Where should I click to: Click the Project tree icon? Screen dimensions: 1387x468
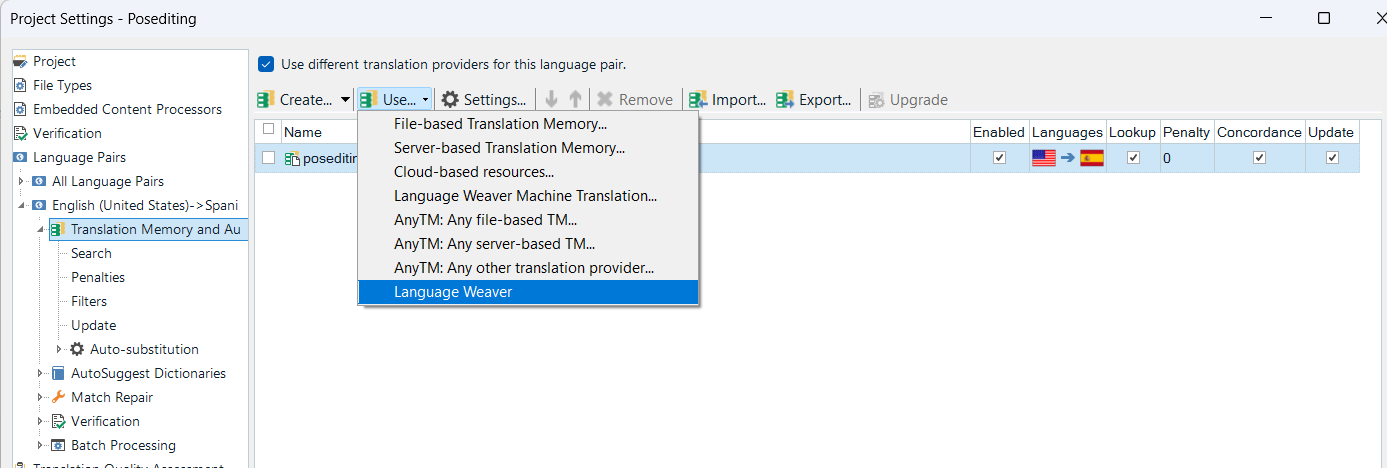(x=20, y=61)
